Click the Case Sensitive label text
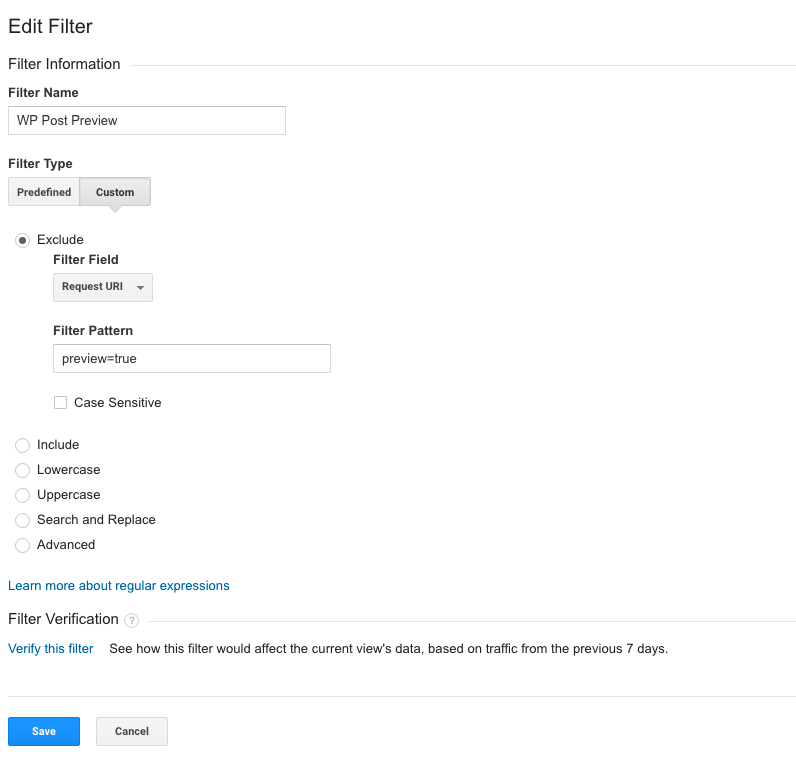 point(117,403)
